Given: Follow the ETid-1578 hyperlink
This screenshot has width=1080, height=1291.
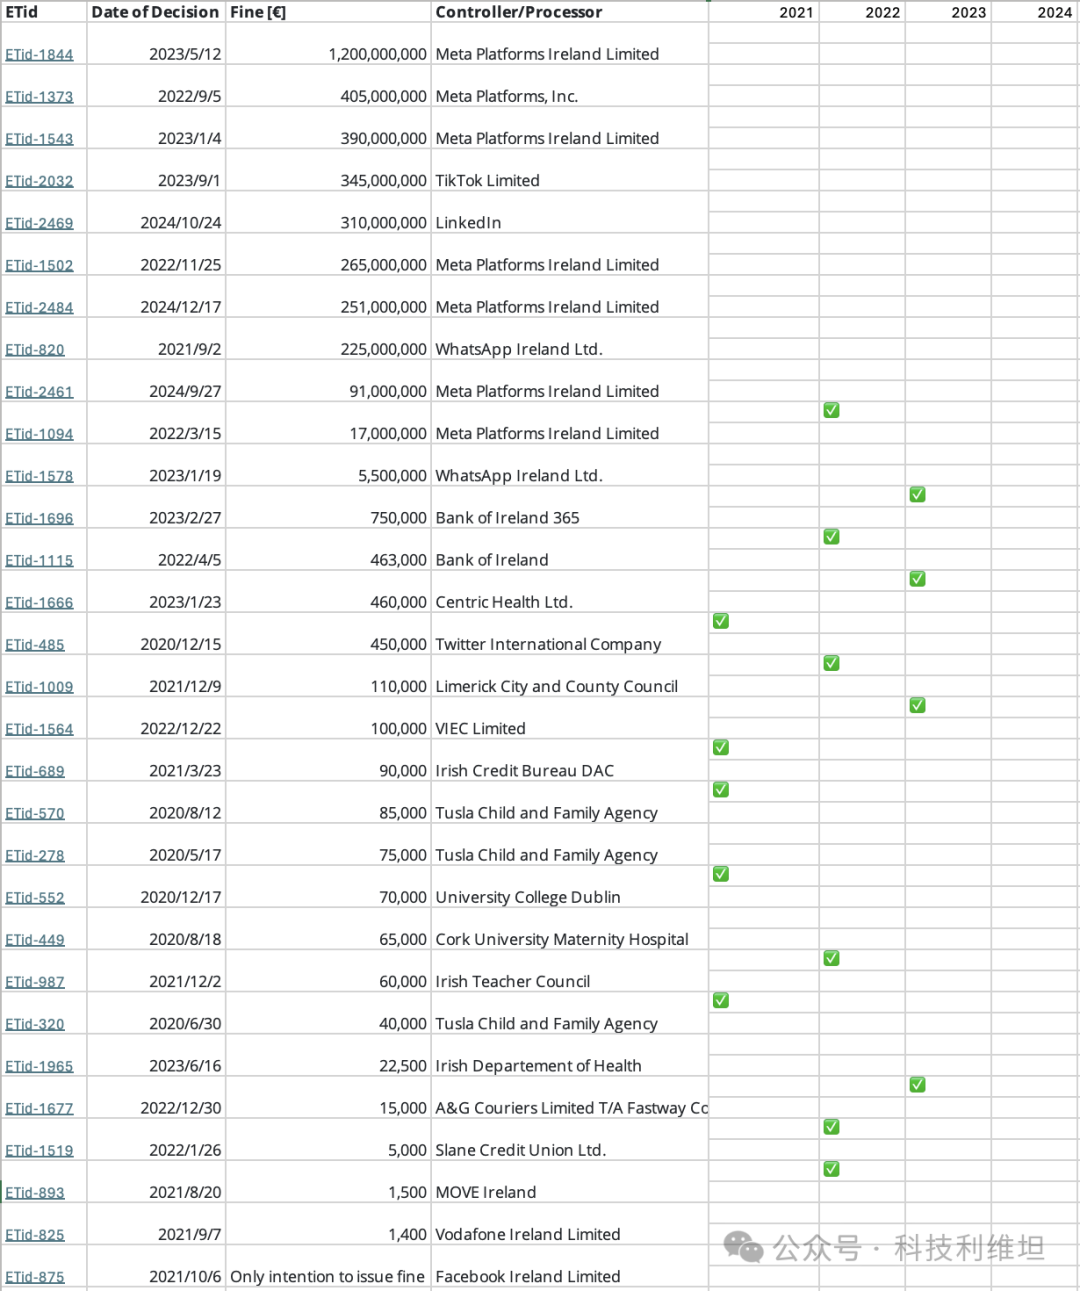Looking at the screenshot, I should coord(39,475).
